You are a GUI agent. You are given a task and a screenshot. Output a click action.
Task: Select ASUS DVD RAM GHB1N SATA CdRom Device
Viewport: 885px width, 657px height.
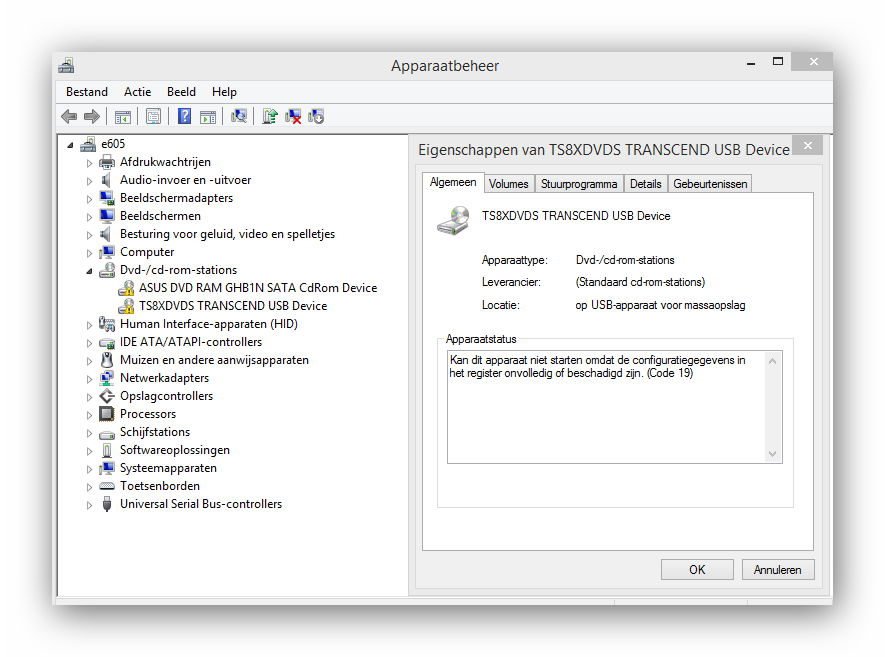coord(258,288)
